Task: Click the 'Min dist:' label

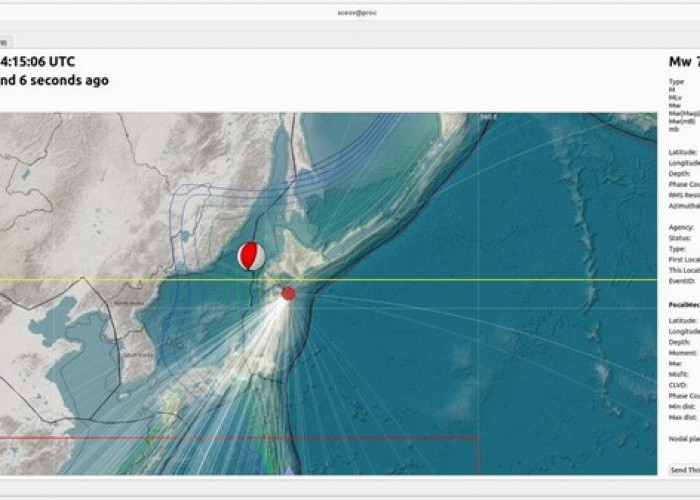Action: click(x=682, y=406)
